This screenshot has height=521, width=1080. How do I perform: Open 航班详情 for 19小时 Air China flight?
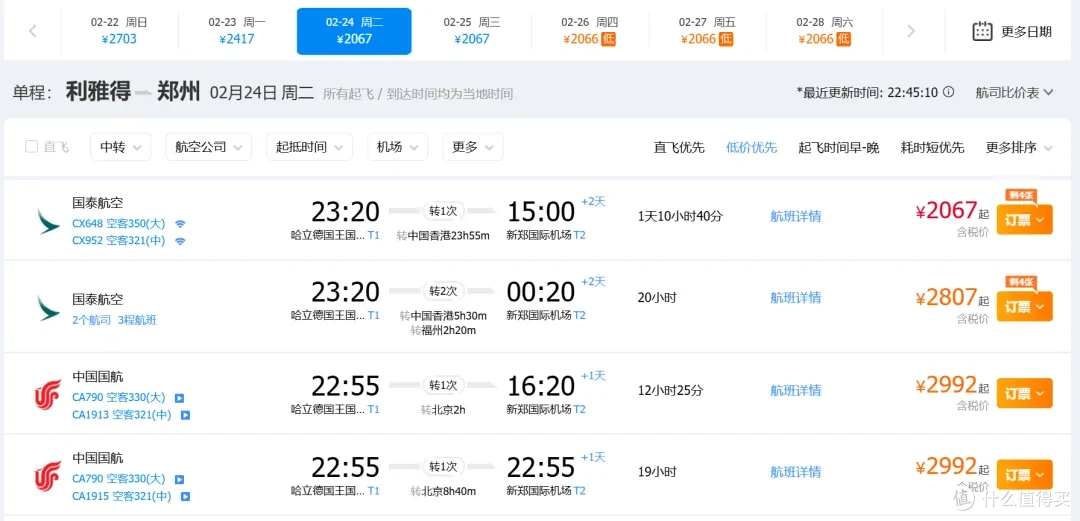coord(796,472)
